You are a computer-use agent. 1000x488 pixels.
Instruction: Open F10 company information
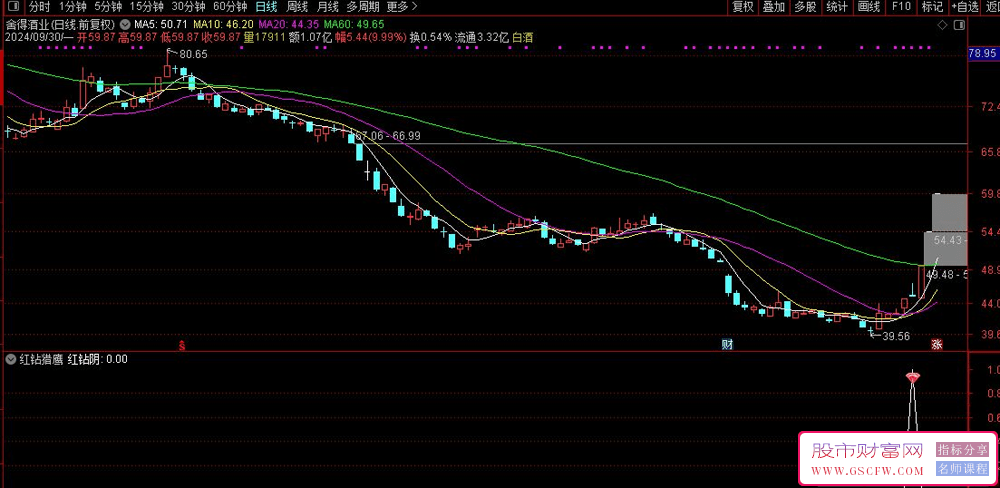(x=901, y=7)
